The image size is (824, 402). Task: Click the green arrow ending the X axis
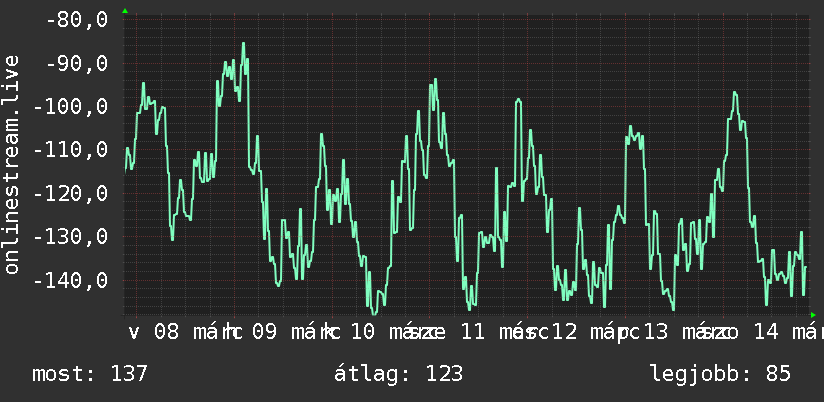pyautogui.click(x=813, y=315)
